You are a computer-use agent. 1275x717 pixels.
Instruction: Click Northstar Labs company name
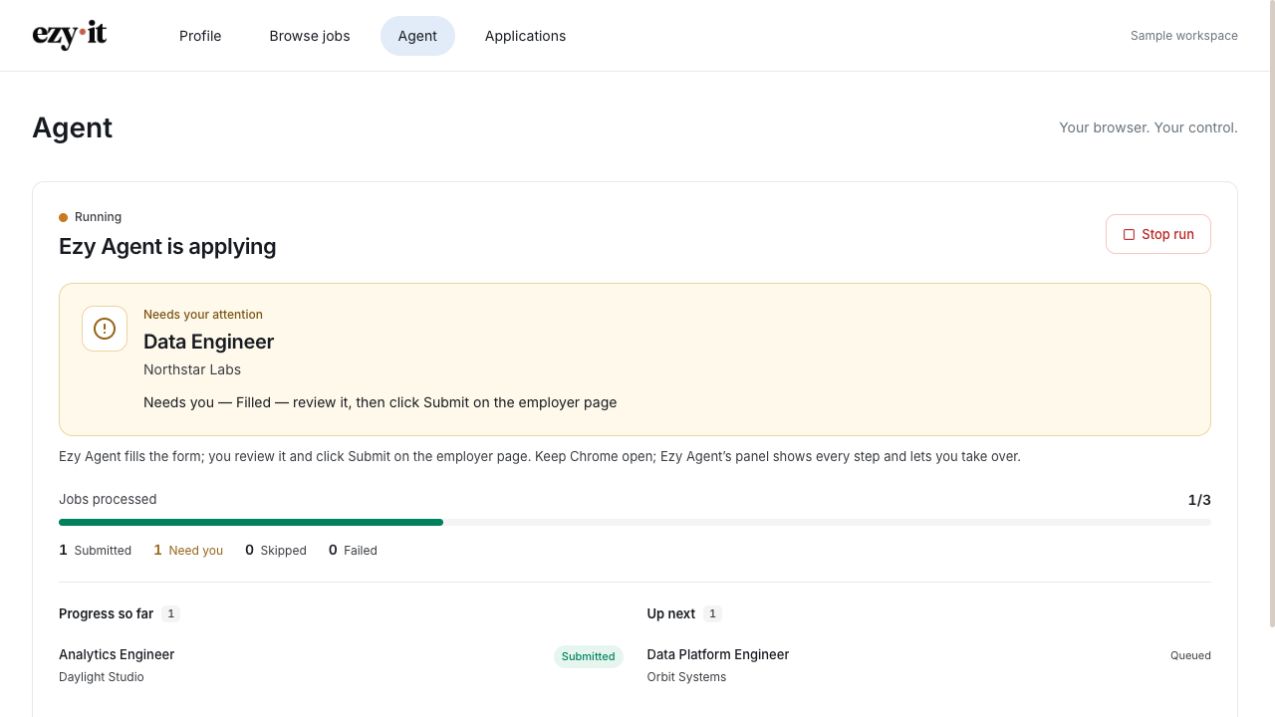[x=192, y=370]
